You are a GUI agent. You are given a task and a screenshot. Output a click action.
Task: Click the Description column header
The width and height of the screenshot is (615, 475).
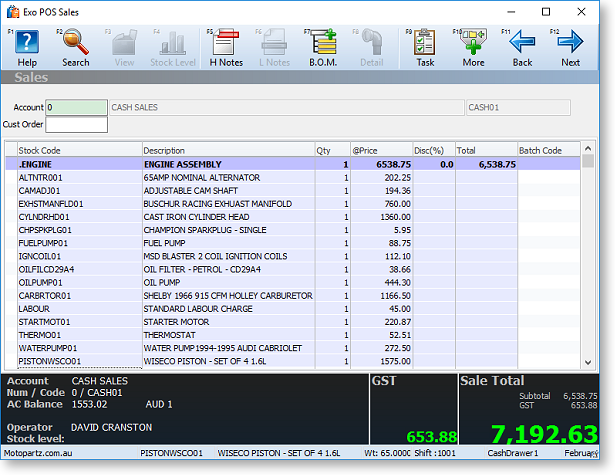click(228, 151)
